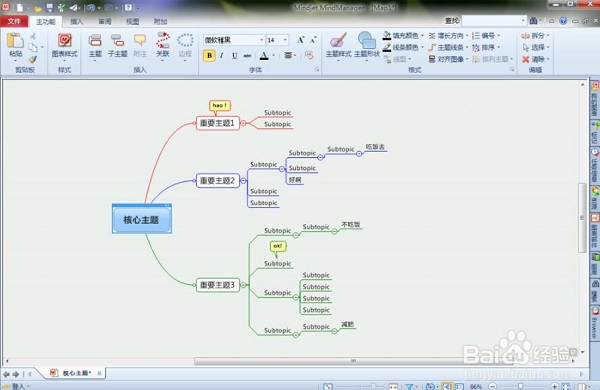This screenshot has width=600, height=390.
Task: Click the 主题形状 topic shape icon
Action: 367,44
